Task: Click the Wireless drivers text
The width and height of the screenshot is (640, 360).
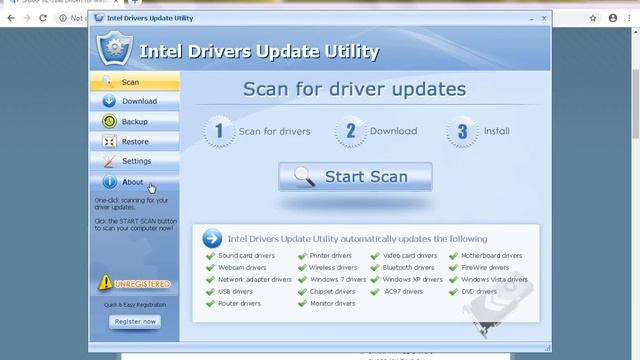Action: [x=333, y=268]
